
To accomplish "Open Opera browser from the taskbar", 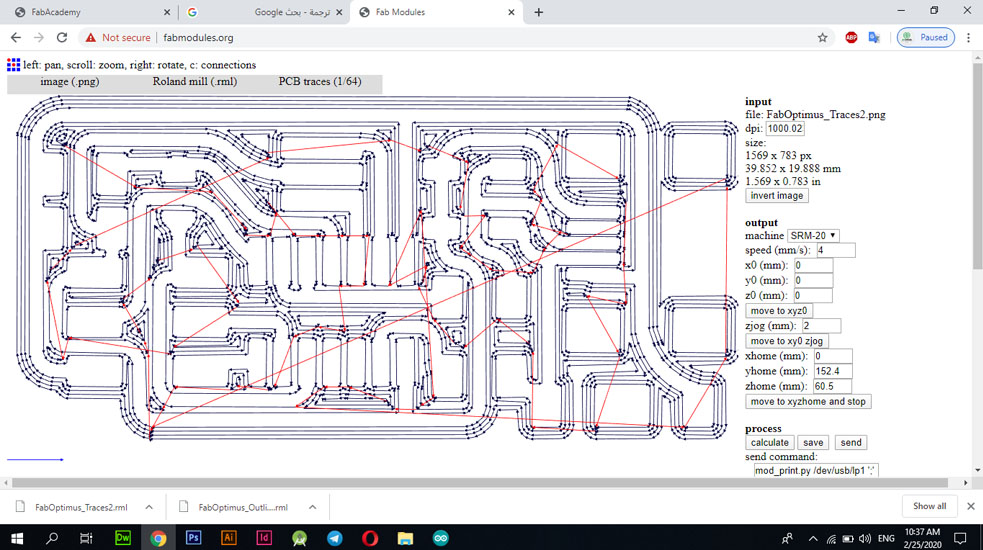I will [x=370, y=538].
